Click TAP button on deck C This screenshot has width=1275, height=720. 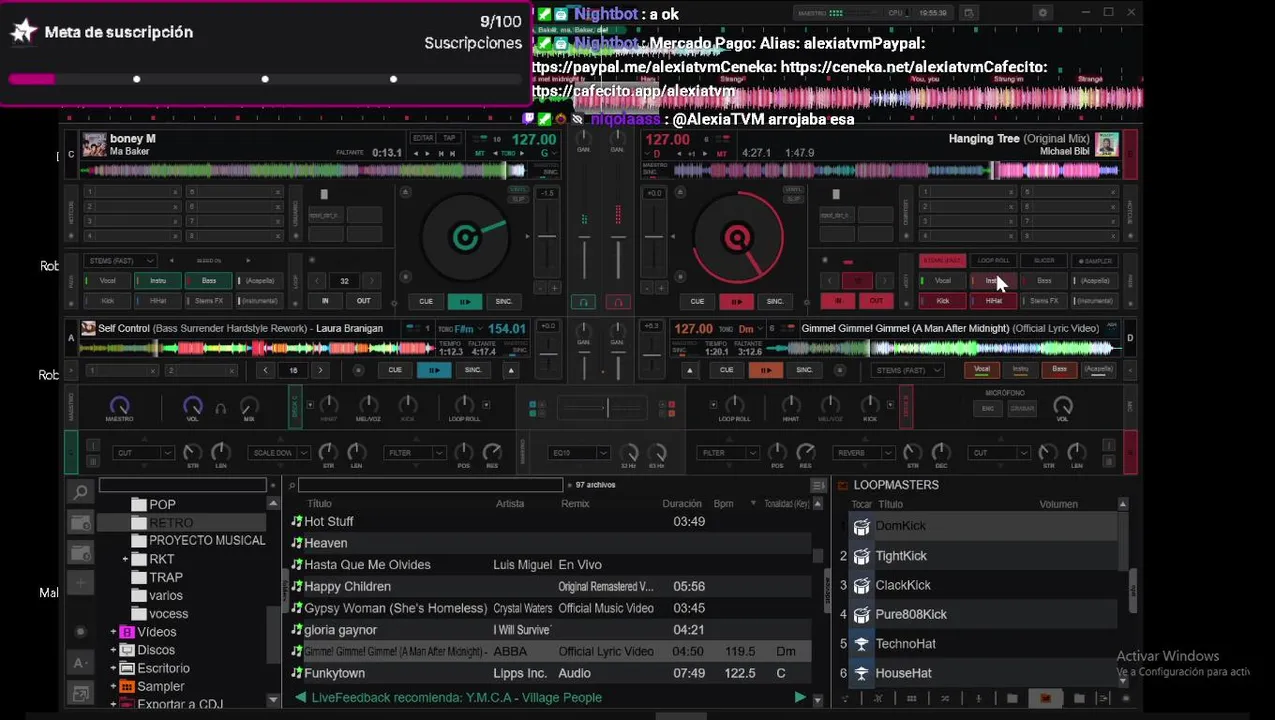[450, 138]
